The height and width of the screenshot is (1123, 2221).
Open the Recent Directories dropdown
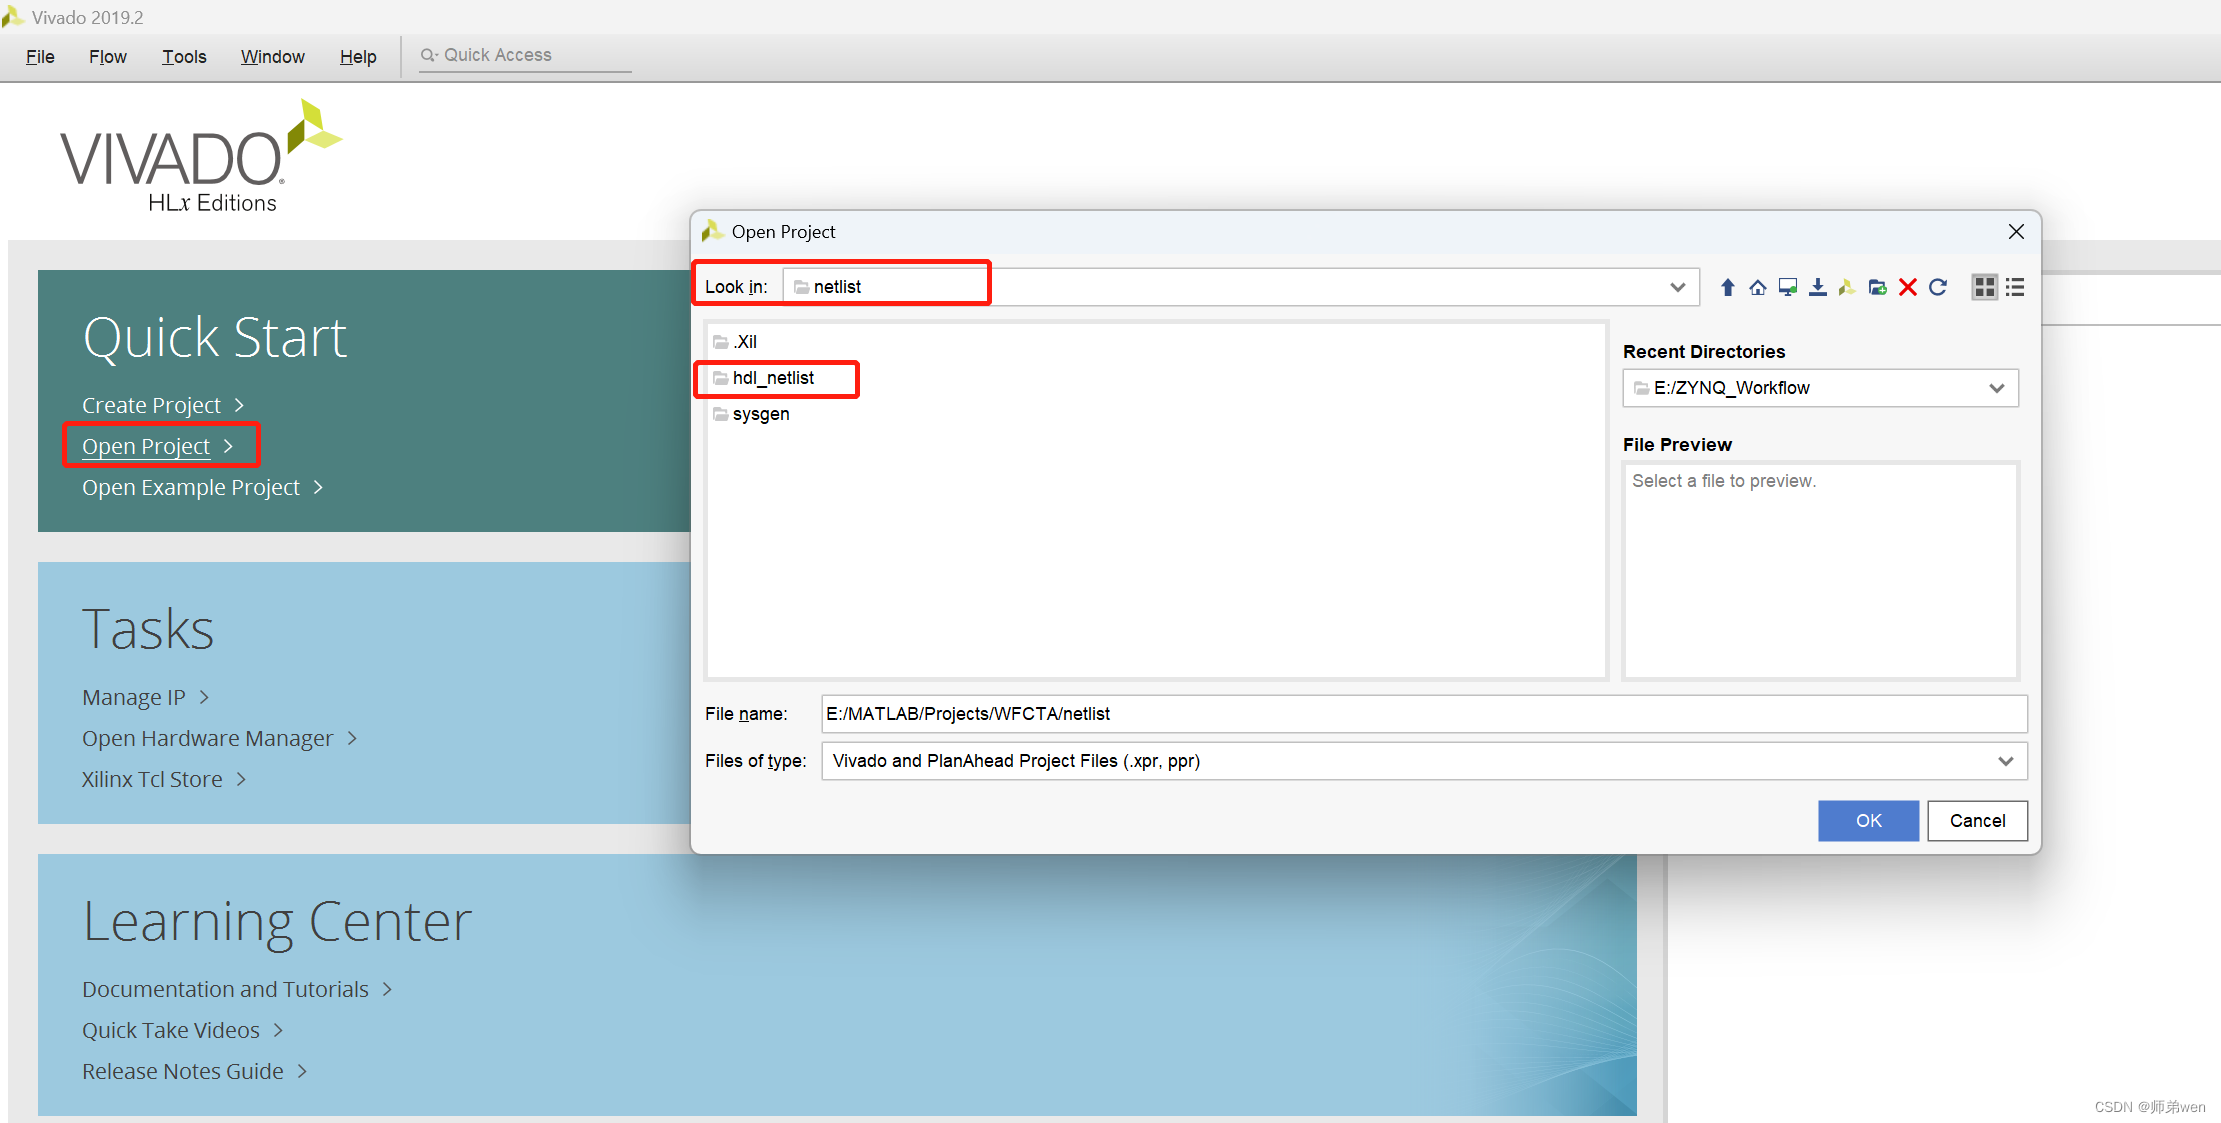click(1996, 388)
